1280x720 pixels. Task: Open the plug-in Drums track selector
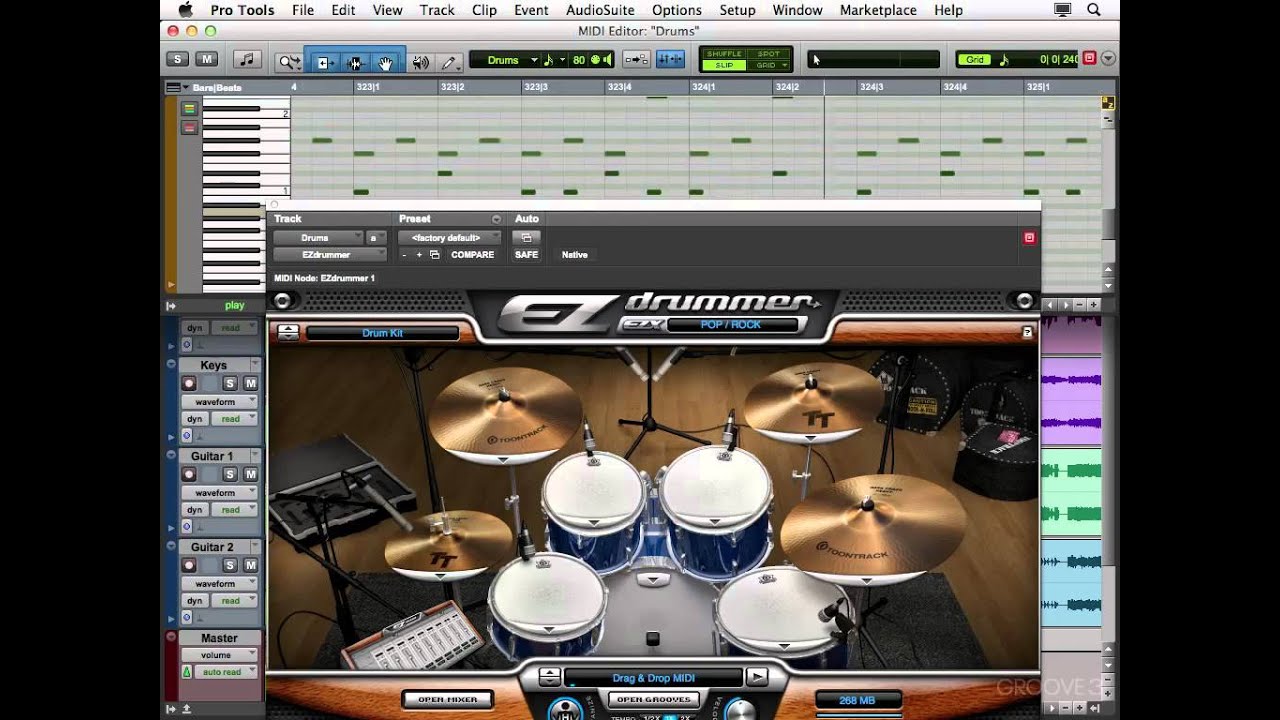click(318, 238)
